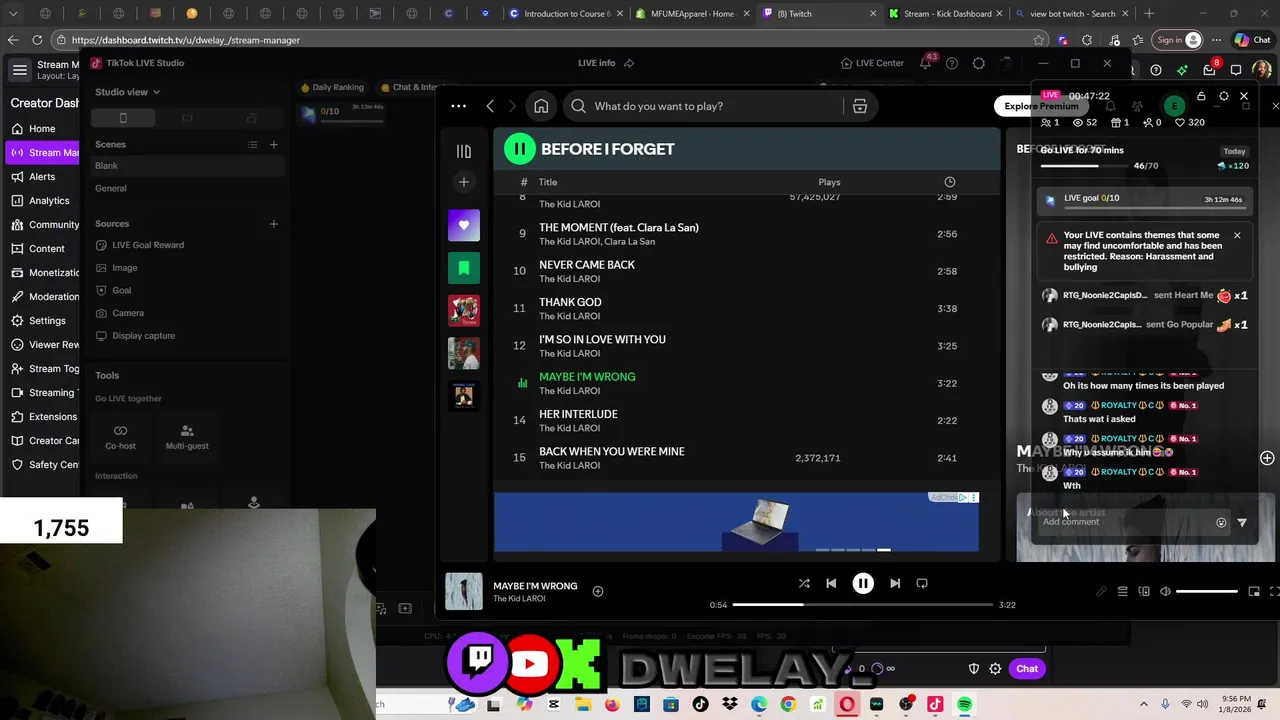Screen dimensions: 1280x720
Task: Open the LIVE goal 0/10 card
Action: coord(1143,199)
